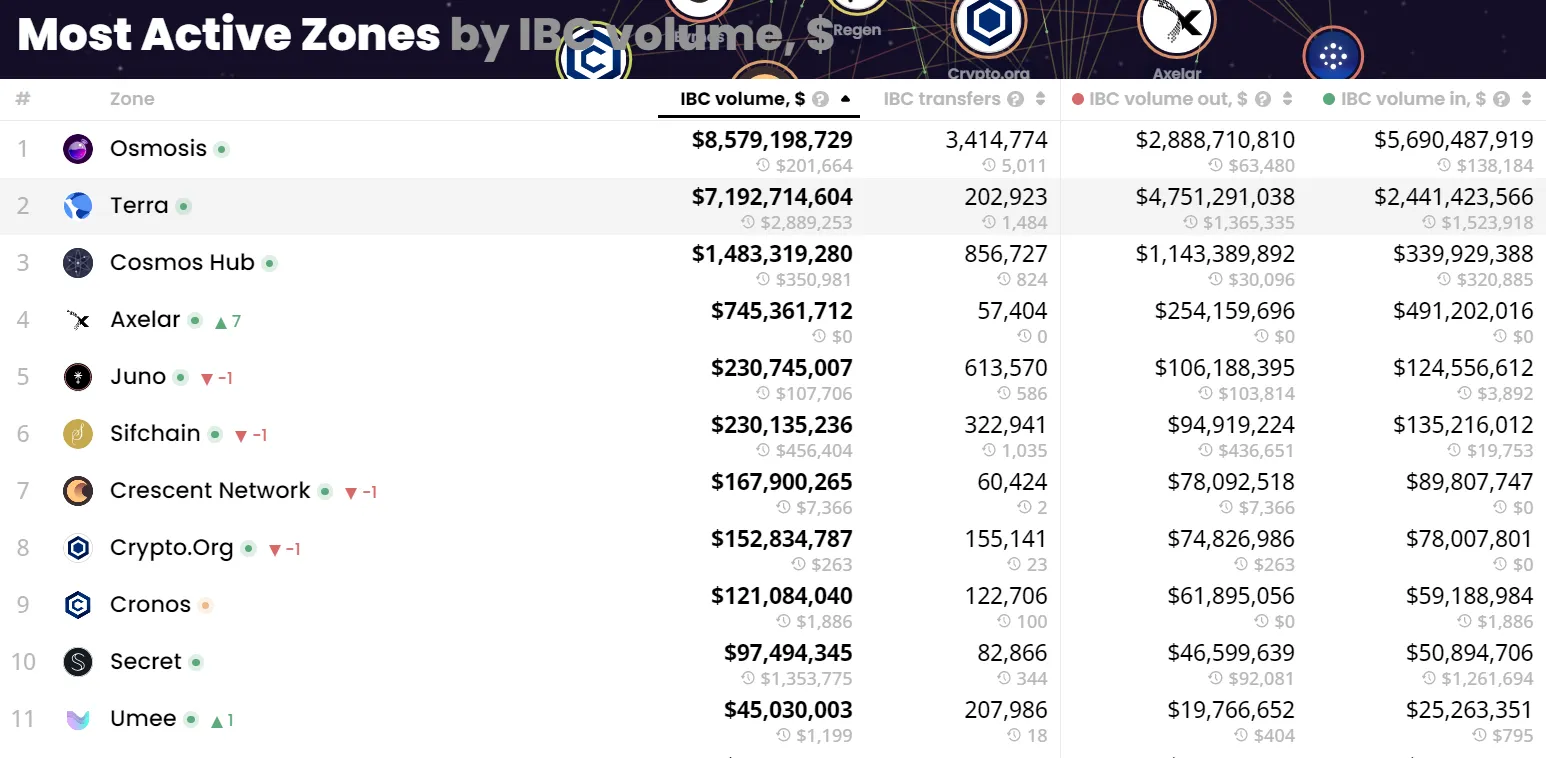Click the Axelar node in the map

tap(1176, 24)
